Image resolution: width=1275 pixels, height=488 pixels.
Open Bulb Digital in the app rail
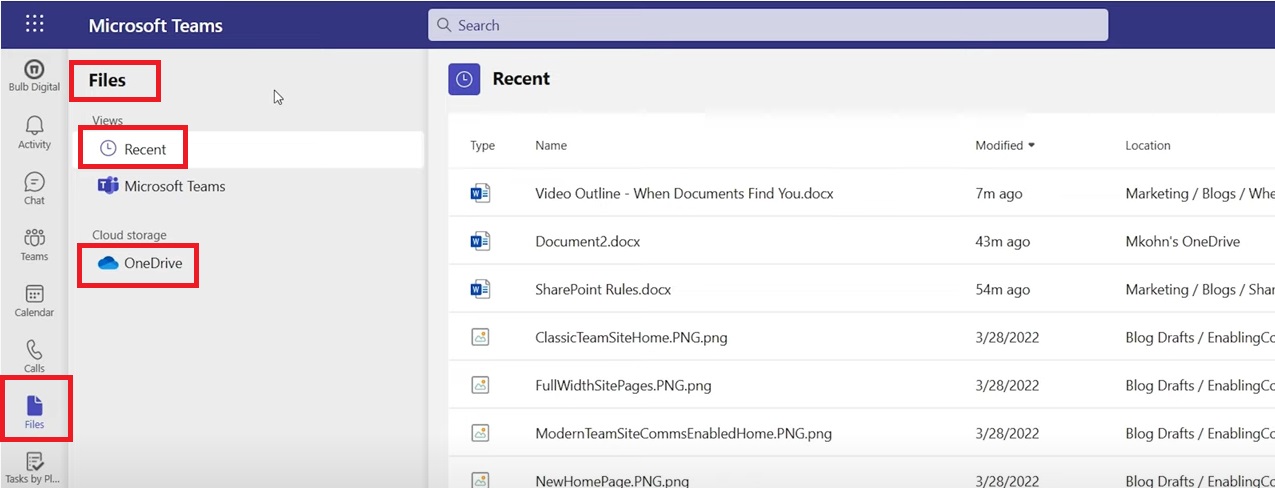pos(34,76)
